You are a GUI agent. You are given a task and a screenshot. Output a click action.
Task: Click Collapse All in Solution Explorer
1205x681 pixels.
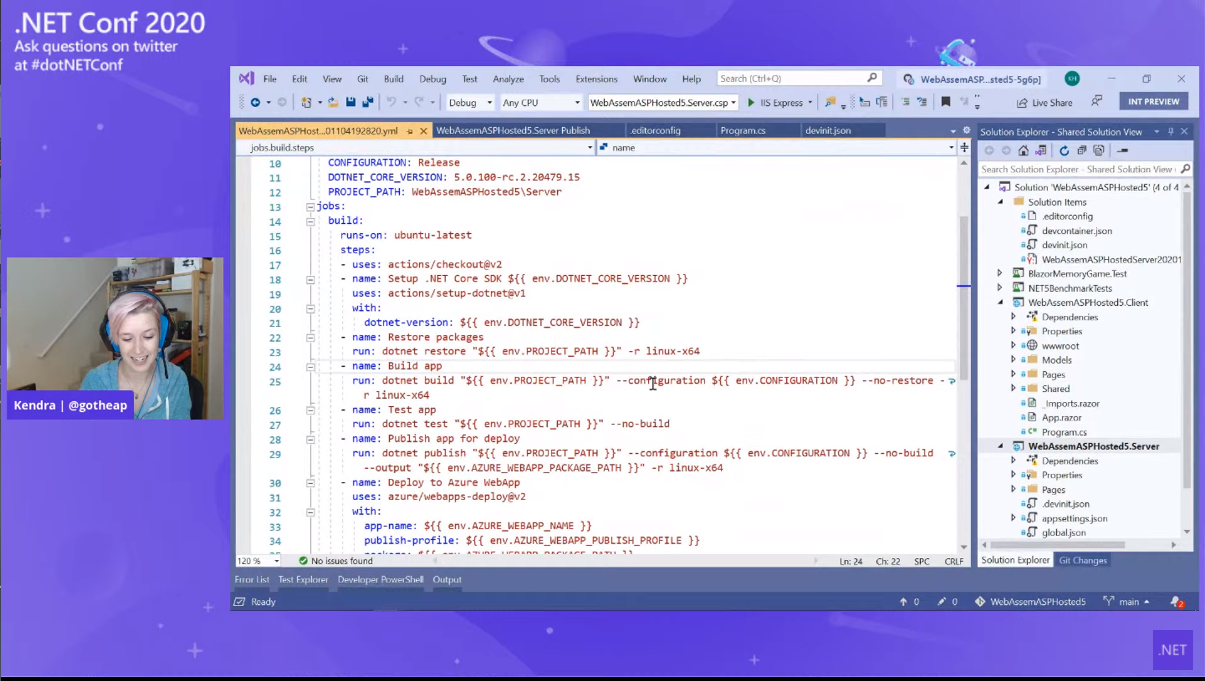pyautogui.click(x=1082, y=150)
